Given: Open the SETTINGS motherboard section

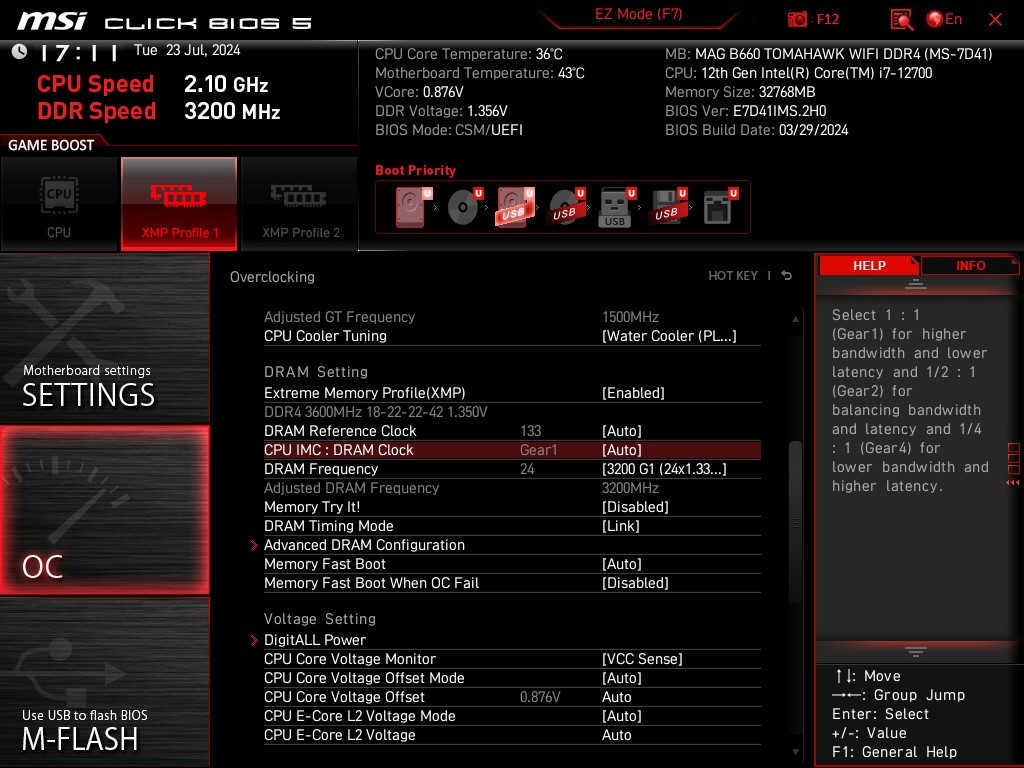Looking at the screenshot, I should (104, 338).
